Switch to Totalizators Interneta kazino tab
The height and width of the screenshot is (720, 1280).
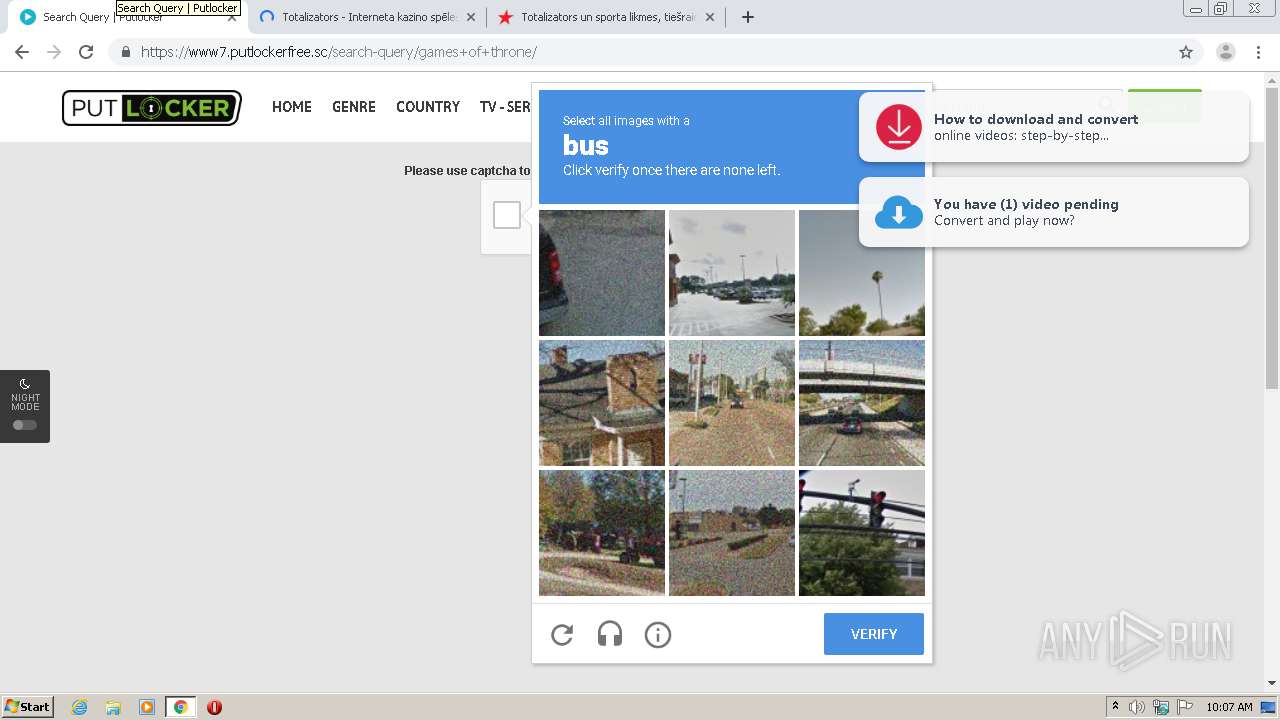click(365, 17)
